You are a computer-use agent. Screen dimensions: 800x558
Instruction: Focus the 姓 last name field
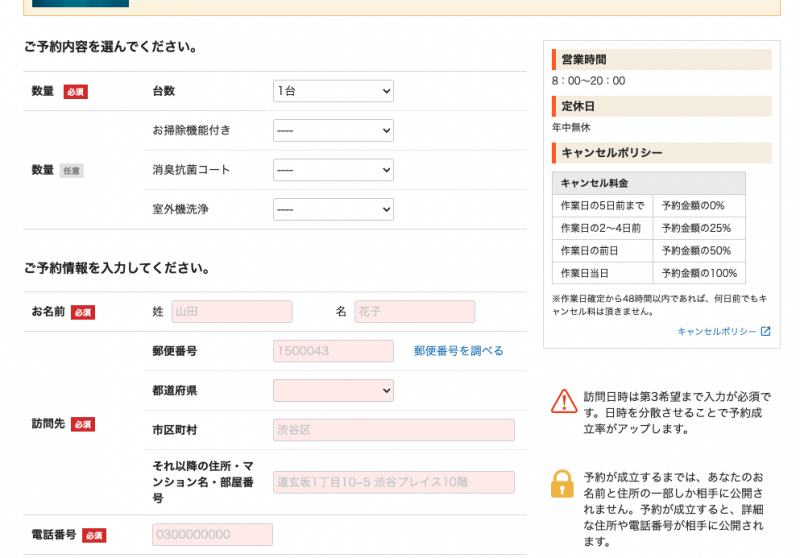pyautogui.click(x=232, y=312)
